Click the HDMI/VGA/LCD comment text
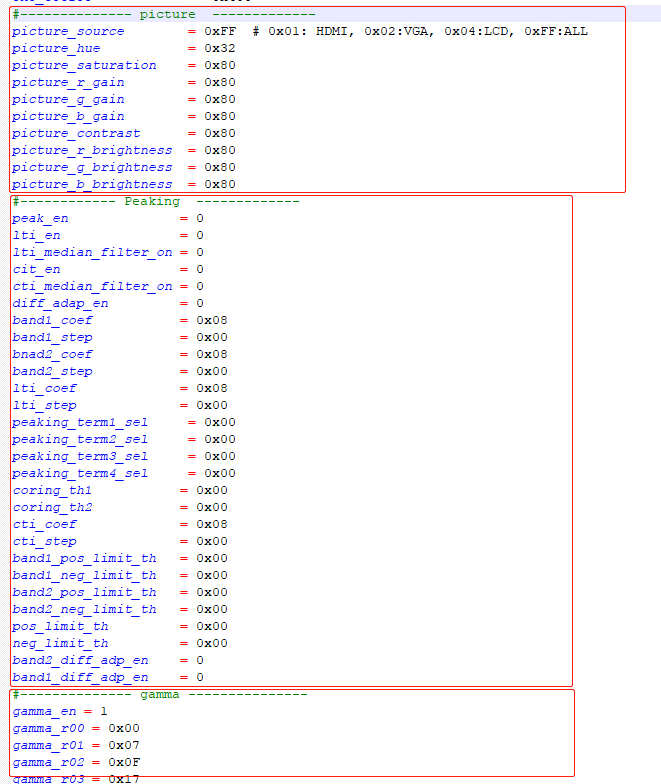The height and width of the screenshot is (784, 661). pos(420,32)
